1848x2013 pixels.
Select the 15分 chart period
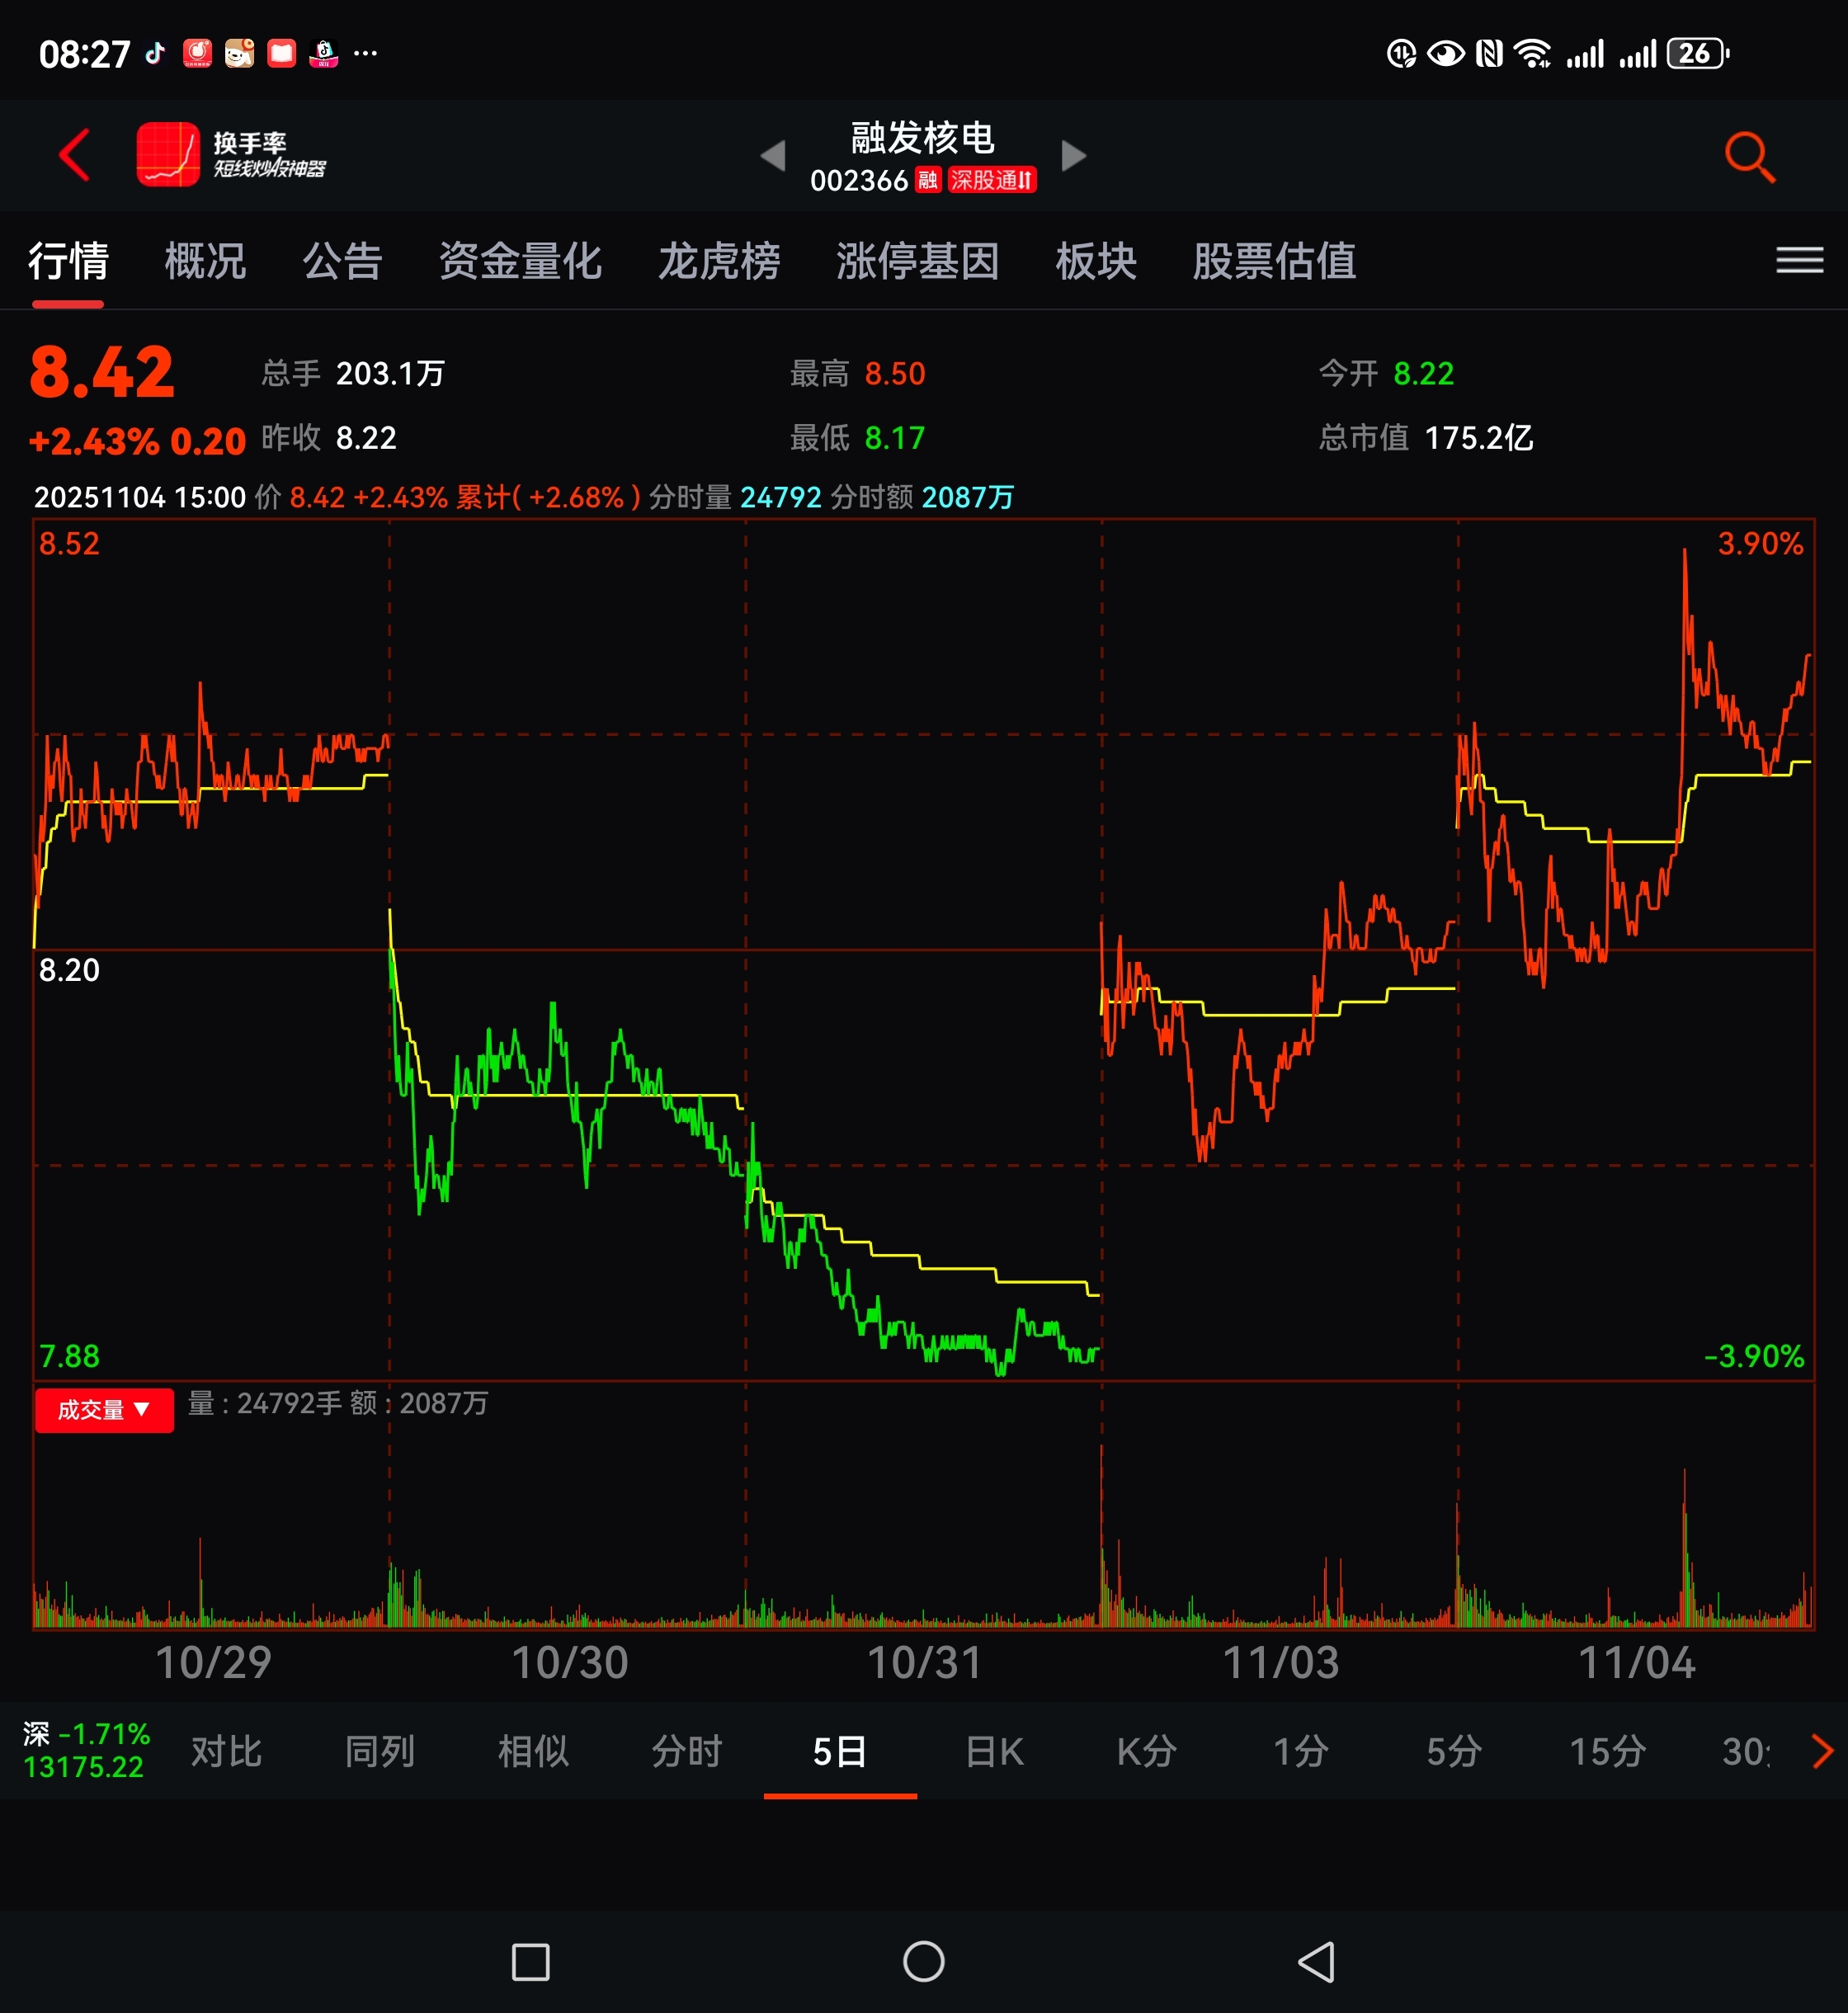(1606, 1752)
